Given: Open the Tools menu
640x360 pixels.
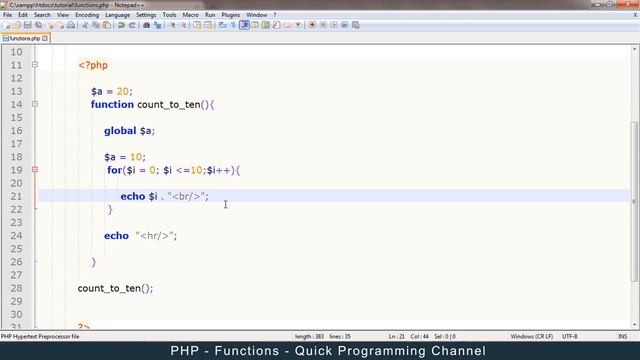Looking at the screenshot, I should click(x=169, y=15).
